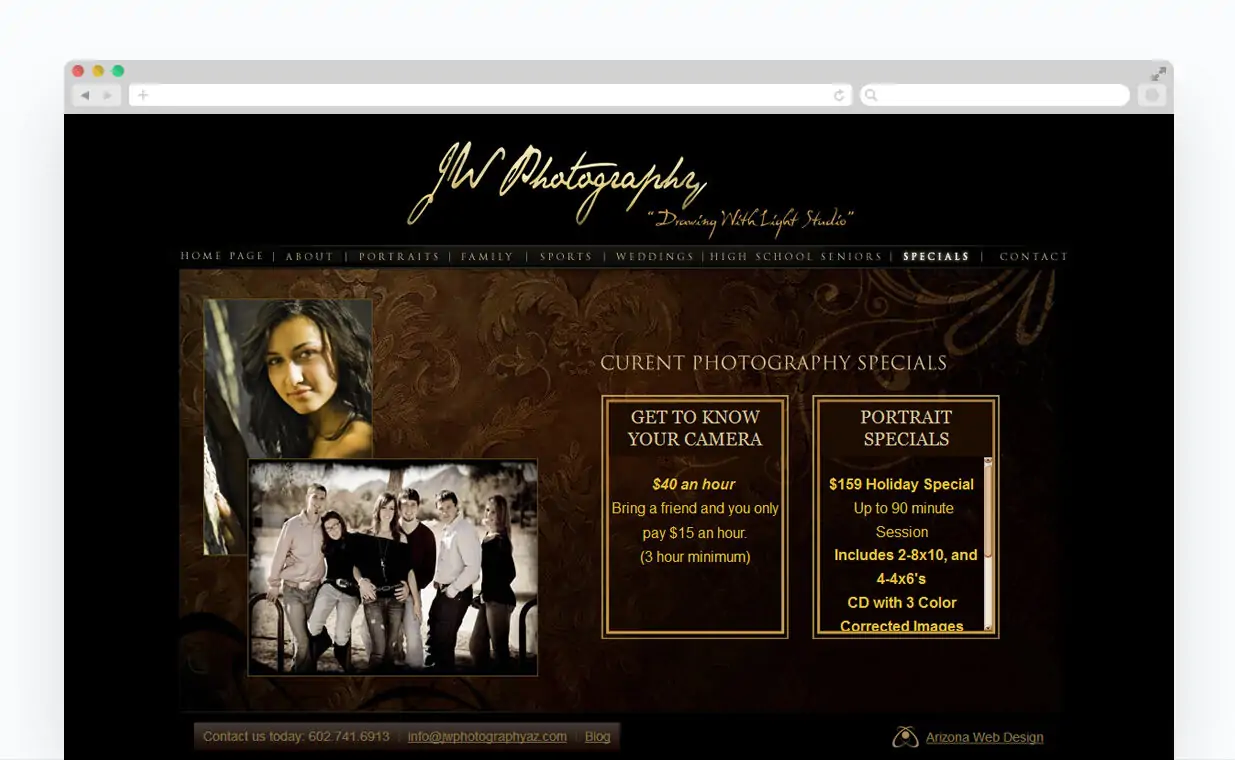Click the fullscreen expand arrows icon

point(1158,73)
